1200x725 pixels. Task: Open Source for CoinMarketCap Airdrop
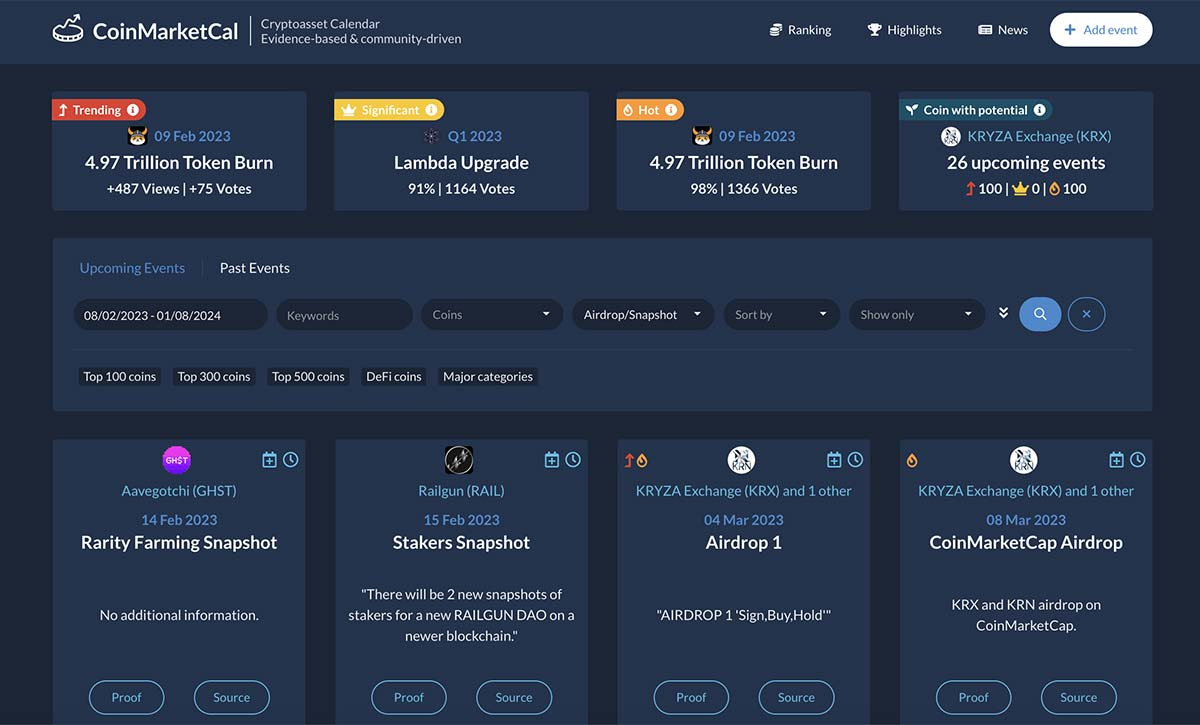pos(1079,697)
